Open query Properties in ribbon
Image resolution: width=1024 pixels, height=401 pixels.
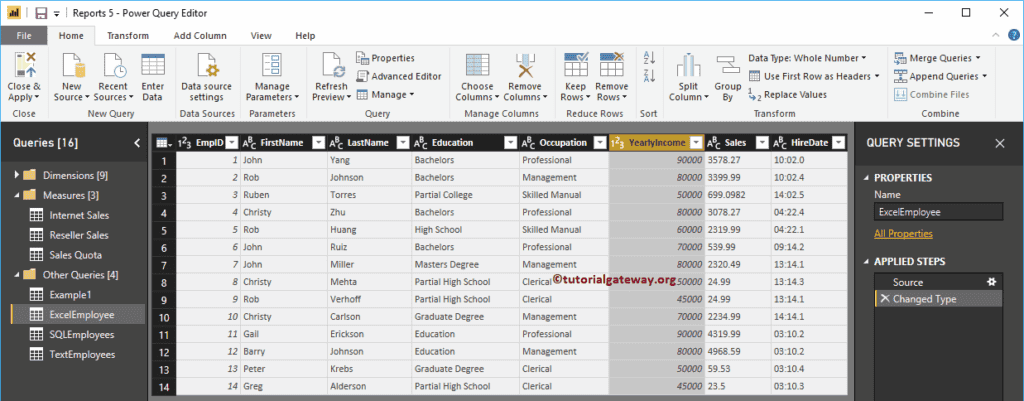pos(385,58)
